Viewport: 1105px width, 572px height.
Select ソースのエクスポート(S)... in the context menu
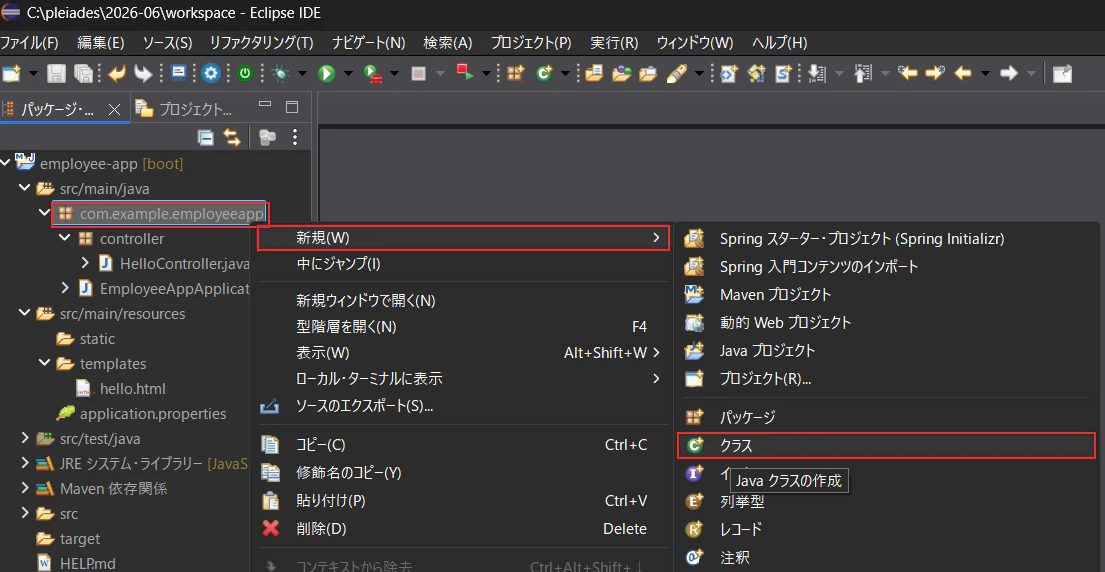[462, 406]
